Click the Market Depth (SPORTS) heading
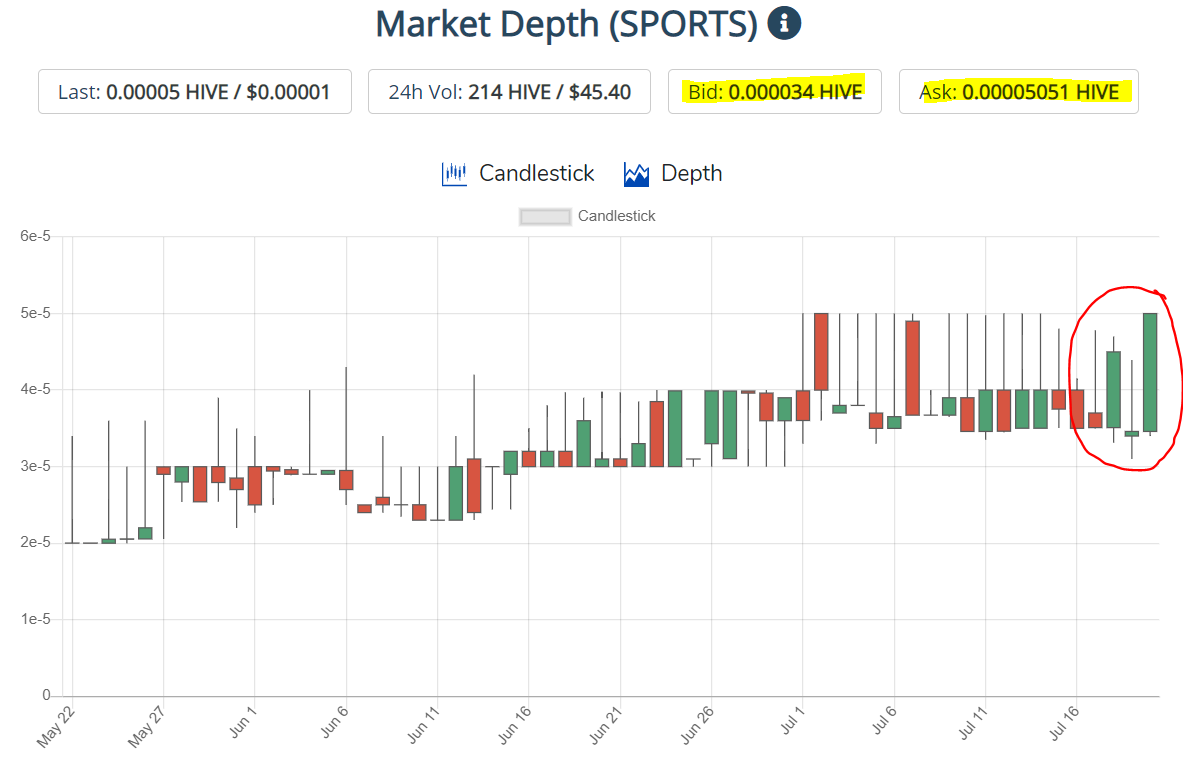The width and height of the screenshot is (1183, 764). tap(566, 24)
